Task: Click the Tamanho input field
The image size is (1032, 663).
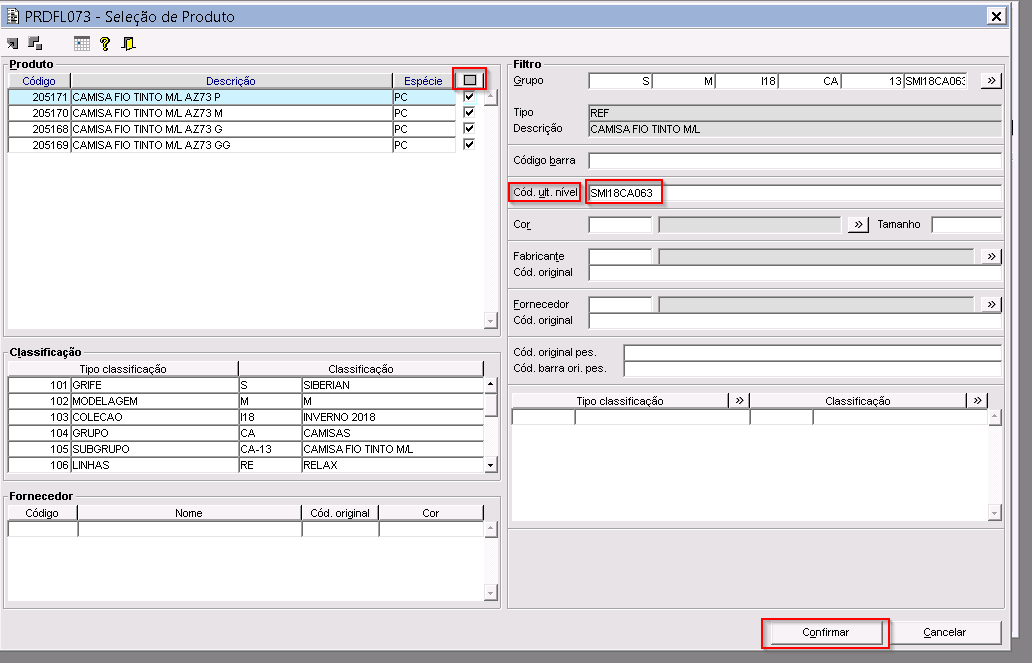Action: click(x=966, y=225)
